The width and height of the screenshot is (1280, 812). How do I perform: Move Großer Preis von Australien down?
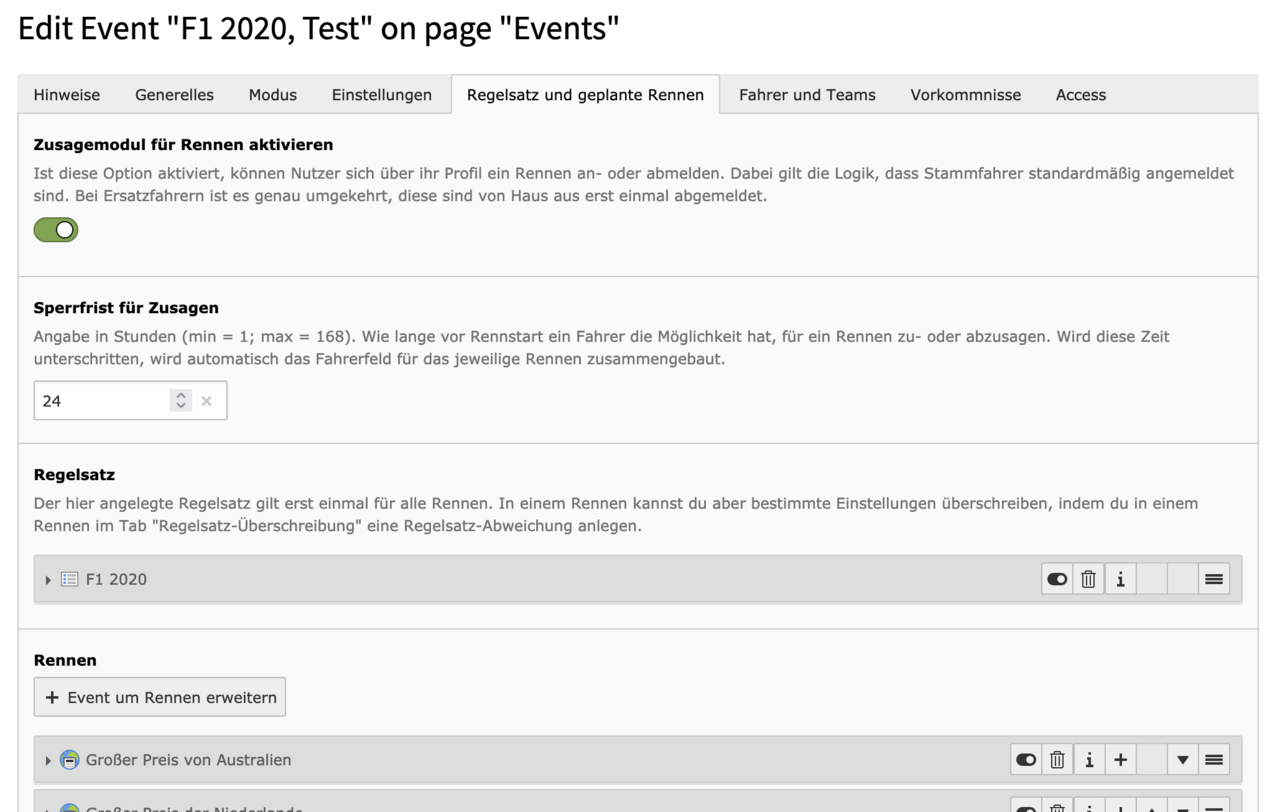(1182, 760)
